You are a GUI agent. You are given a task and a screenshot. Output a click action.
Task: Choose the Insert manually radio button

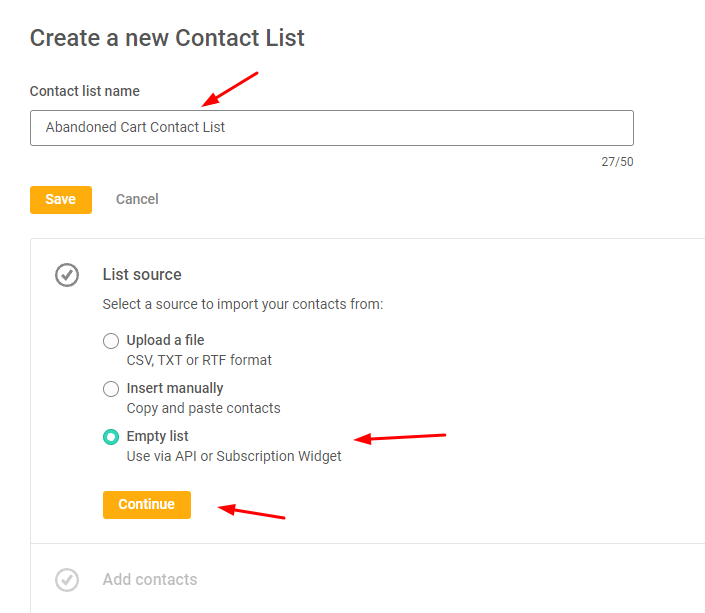(111, 389)
